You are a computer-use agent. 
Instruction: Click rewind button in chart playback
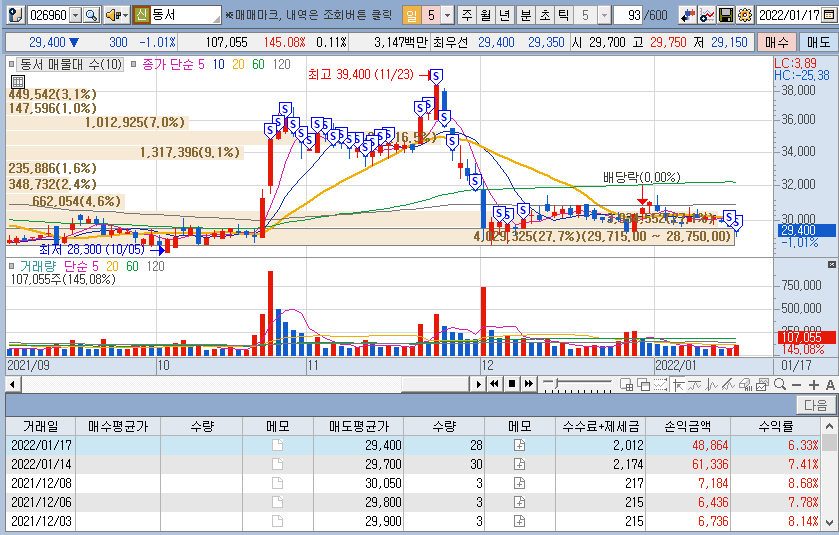coord(494,384)
